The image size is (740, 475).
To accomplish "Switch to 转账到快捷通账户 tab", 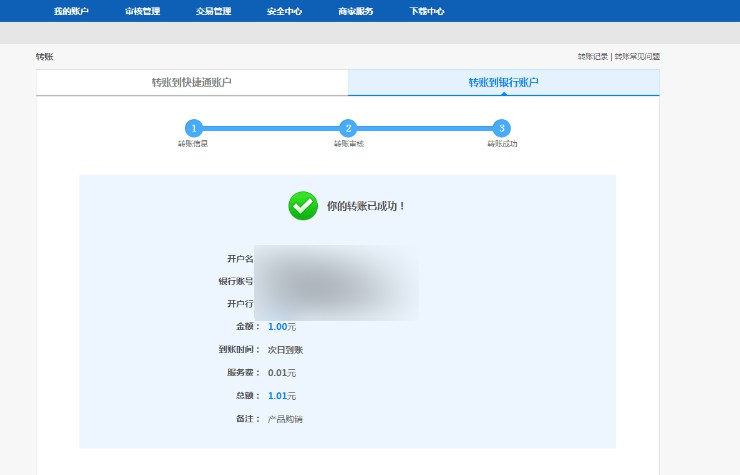I will [x=192, y=82].
